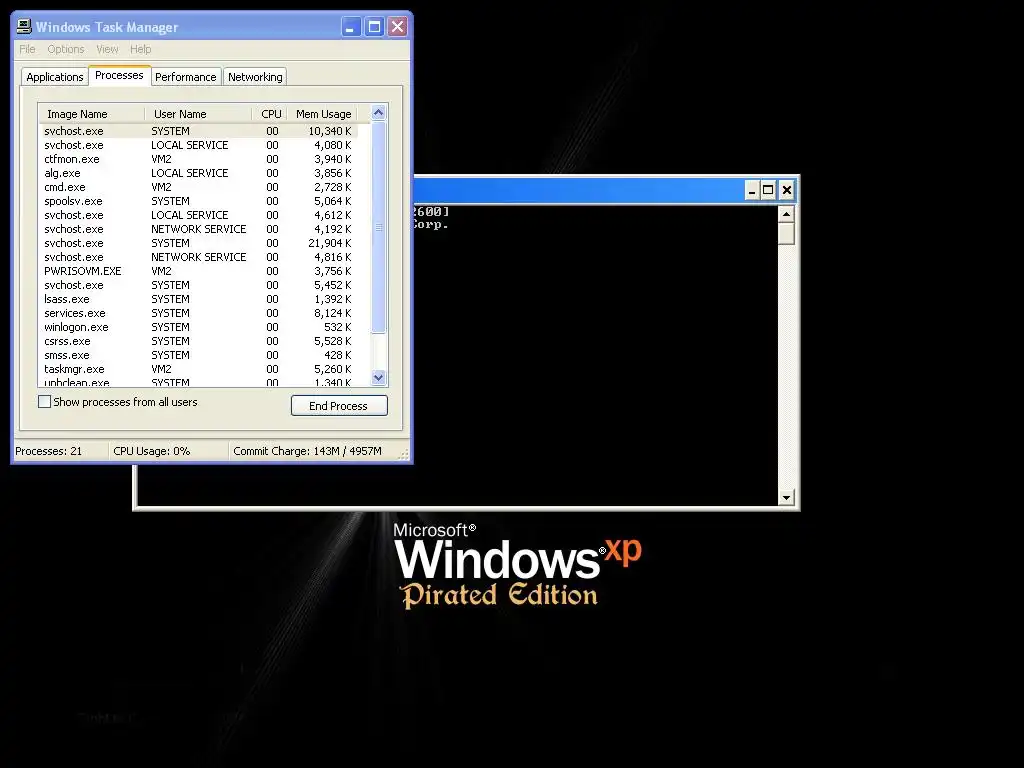The width and height of the screenshot is (1024, 768).
Task: Minimize the Task Manager window
Action: click(351, 27)
